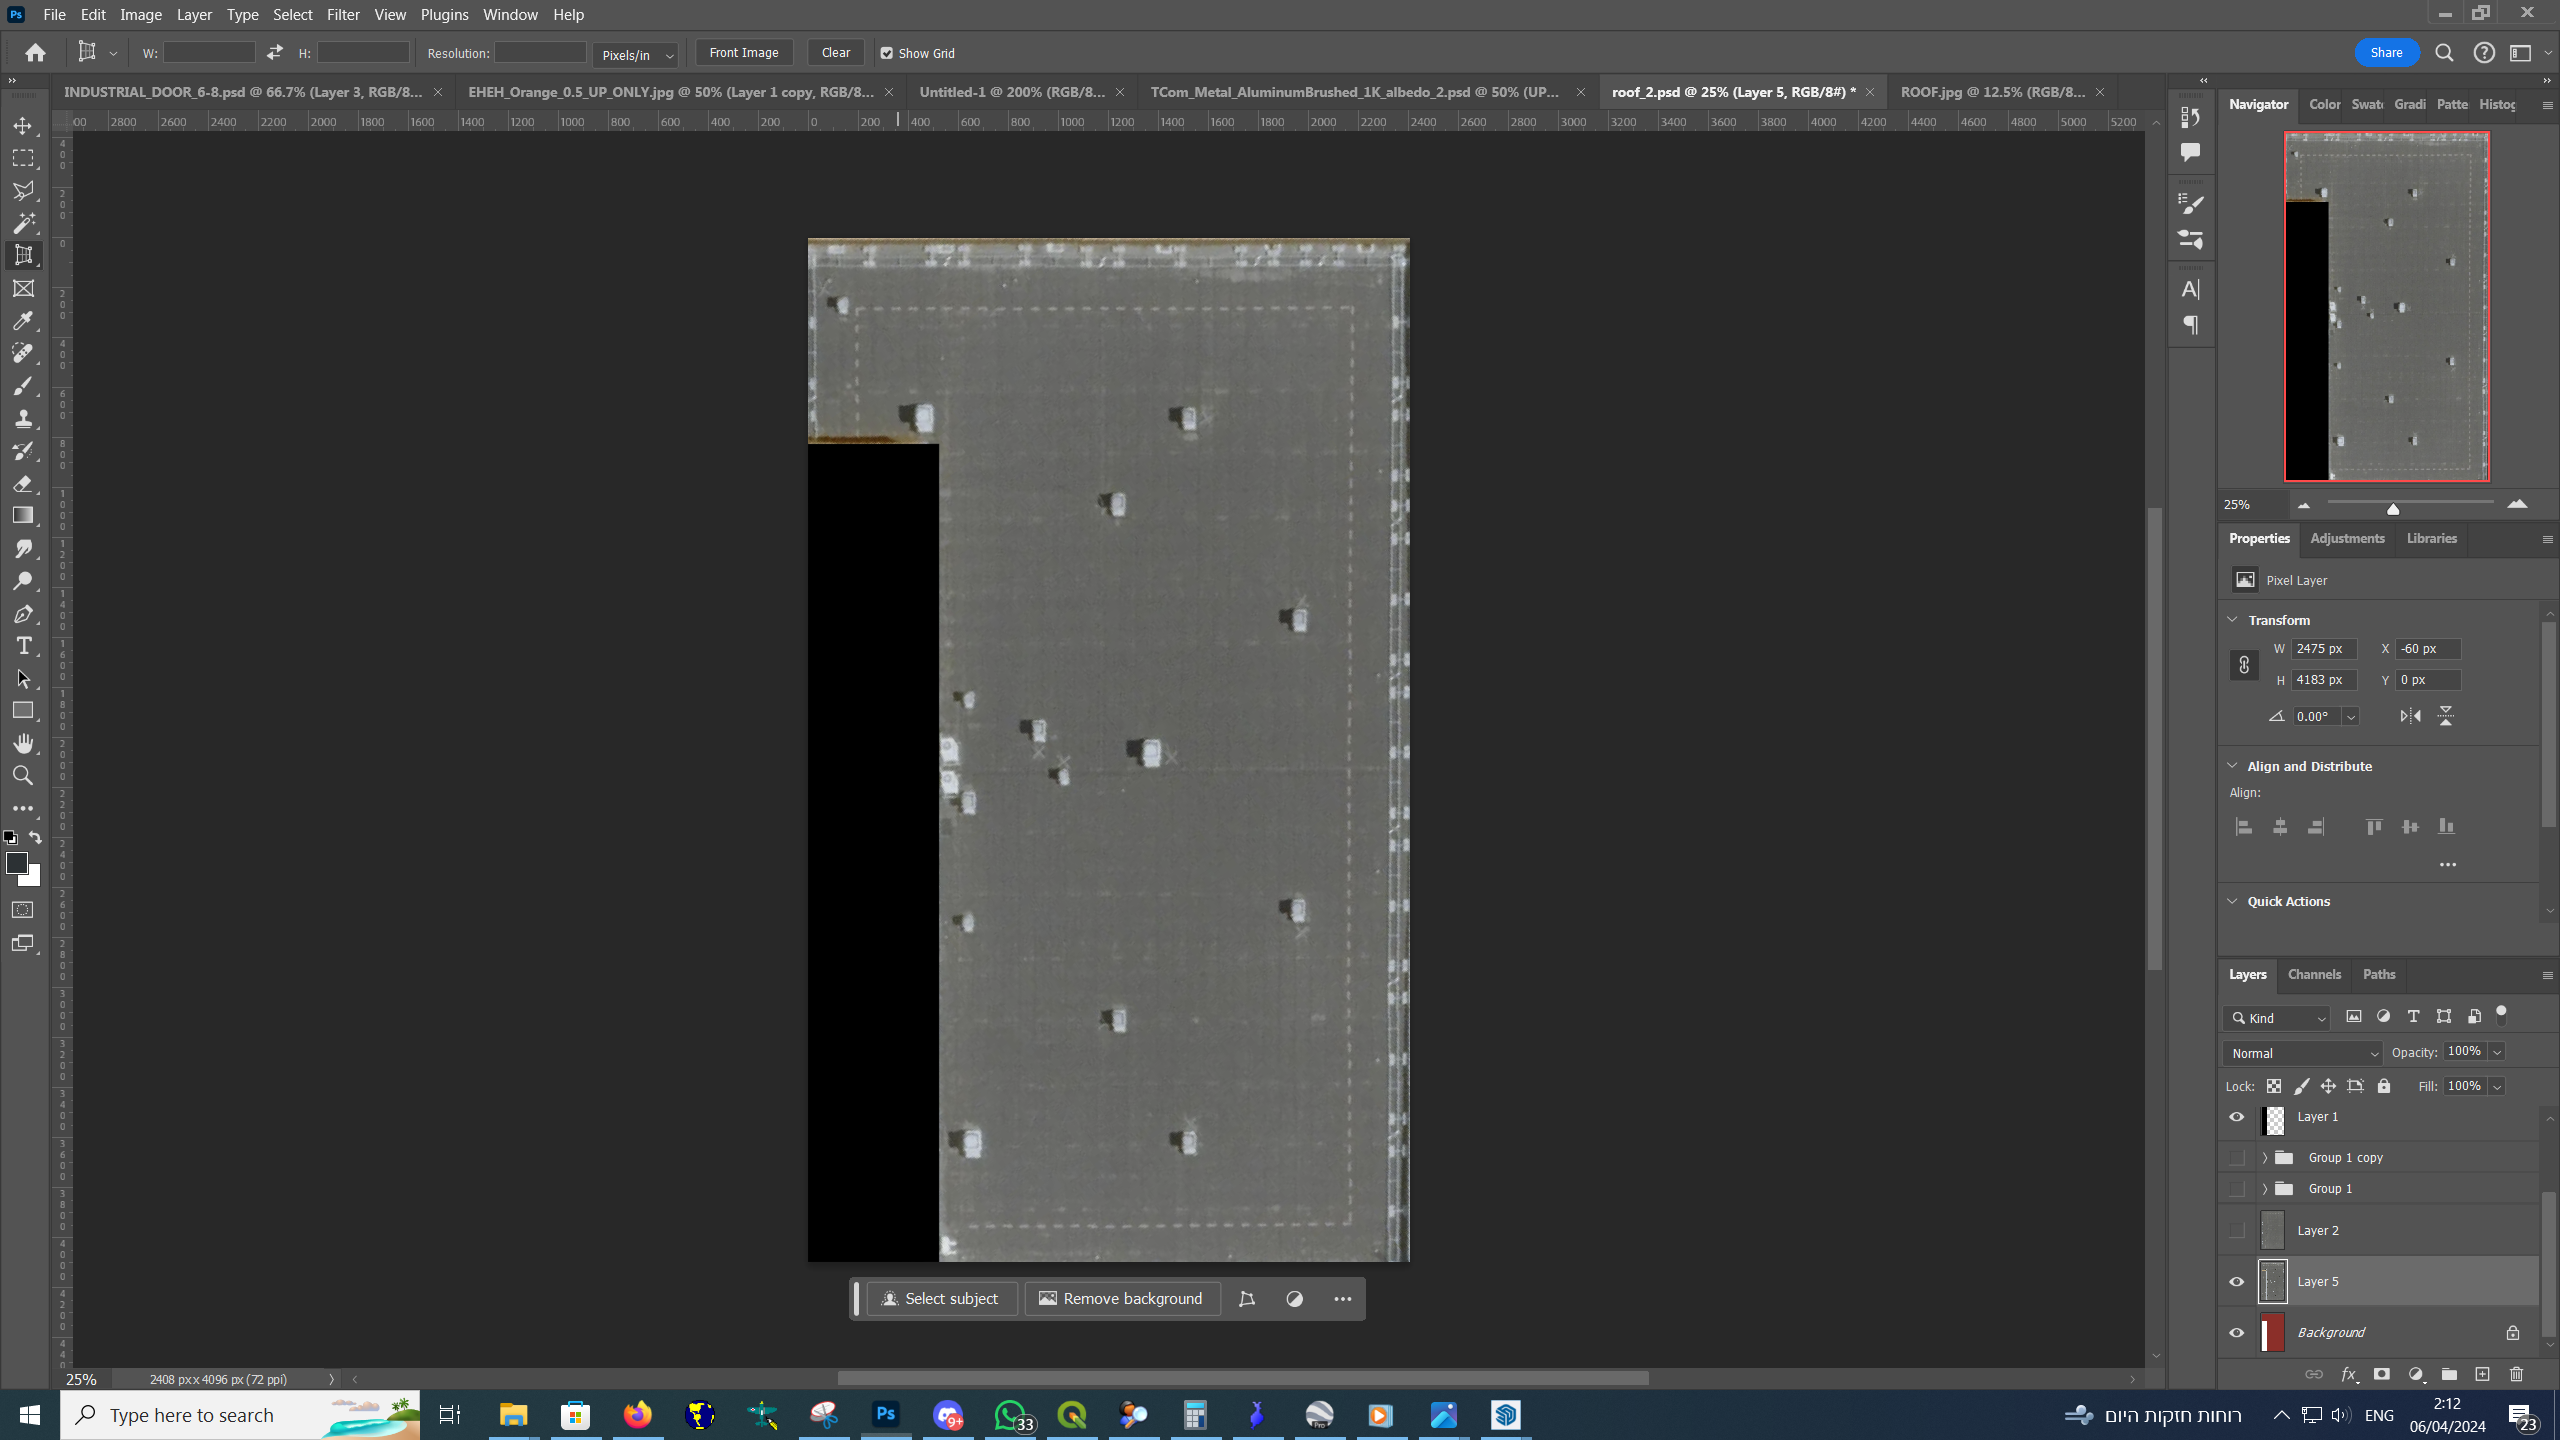Select the Hand tool
The height and width of the screenshot is (1440, 2560).
tap(23, 743)
